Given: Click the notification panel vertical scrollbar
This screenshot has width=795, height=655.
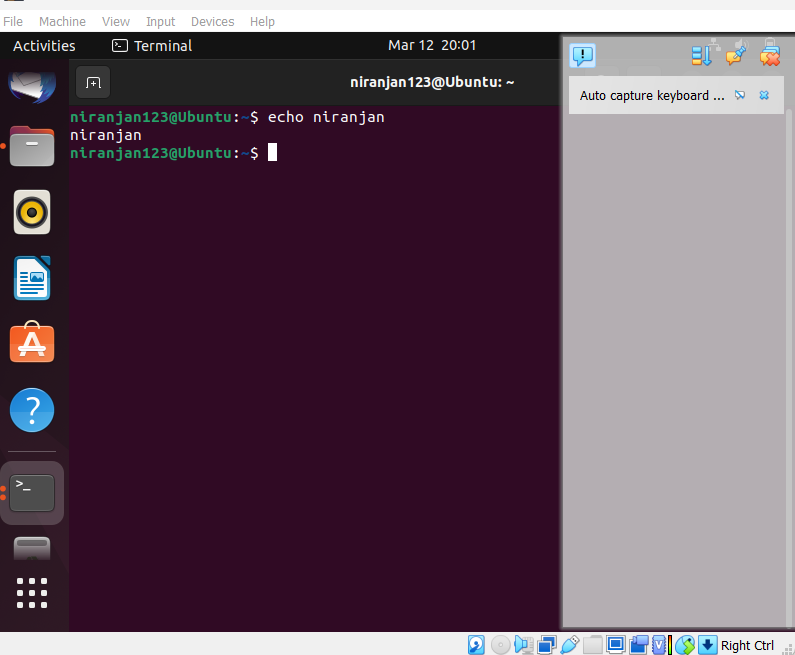Looking at the screenshot, I should coord(789,369).
